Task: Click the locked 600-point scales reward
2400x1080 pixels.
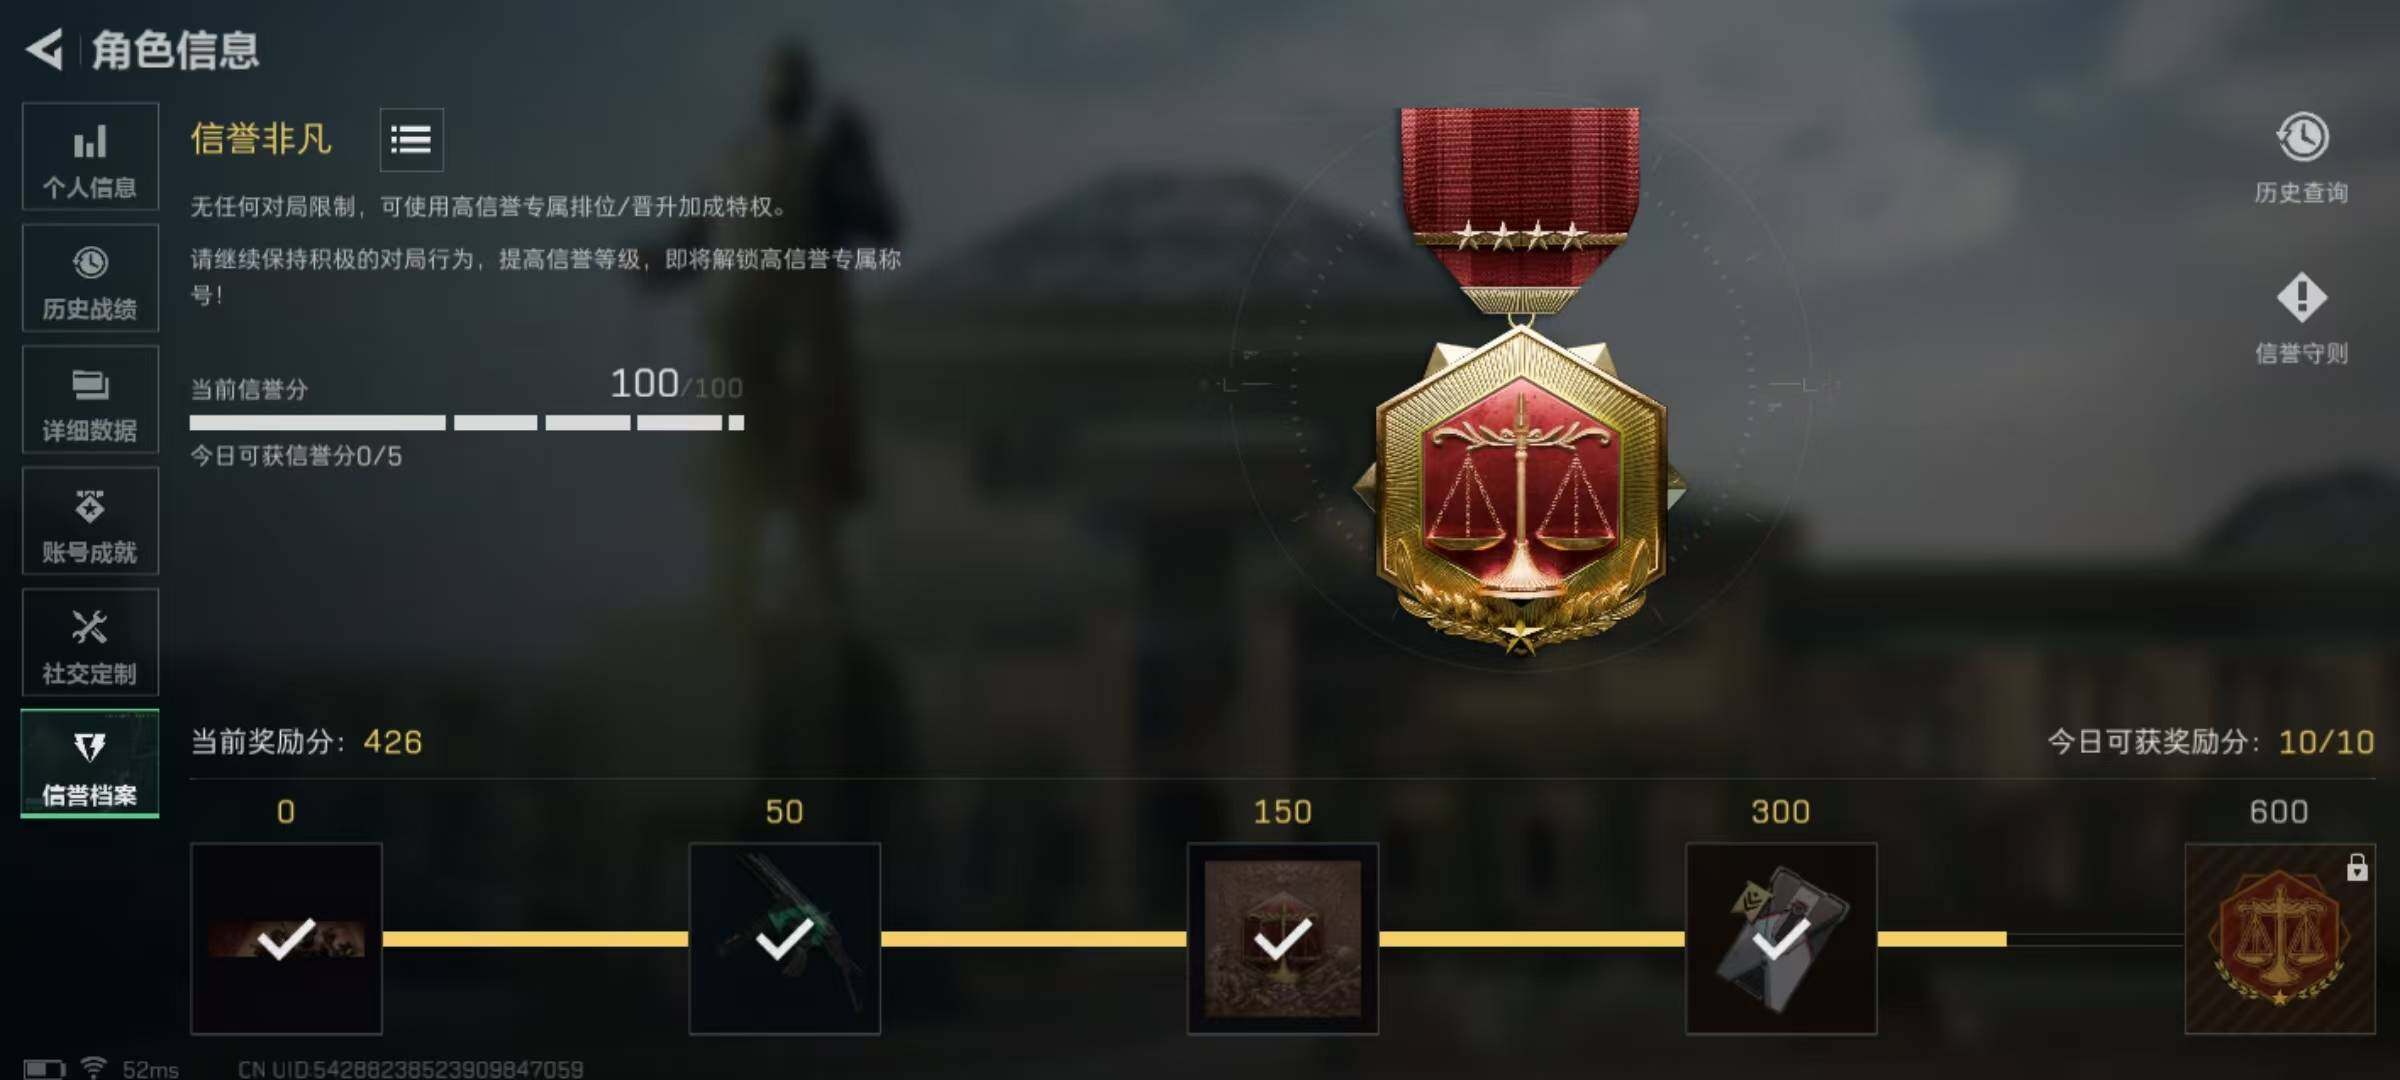Action: pyautogui.click(x=2280, y=938)
